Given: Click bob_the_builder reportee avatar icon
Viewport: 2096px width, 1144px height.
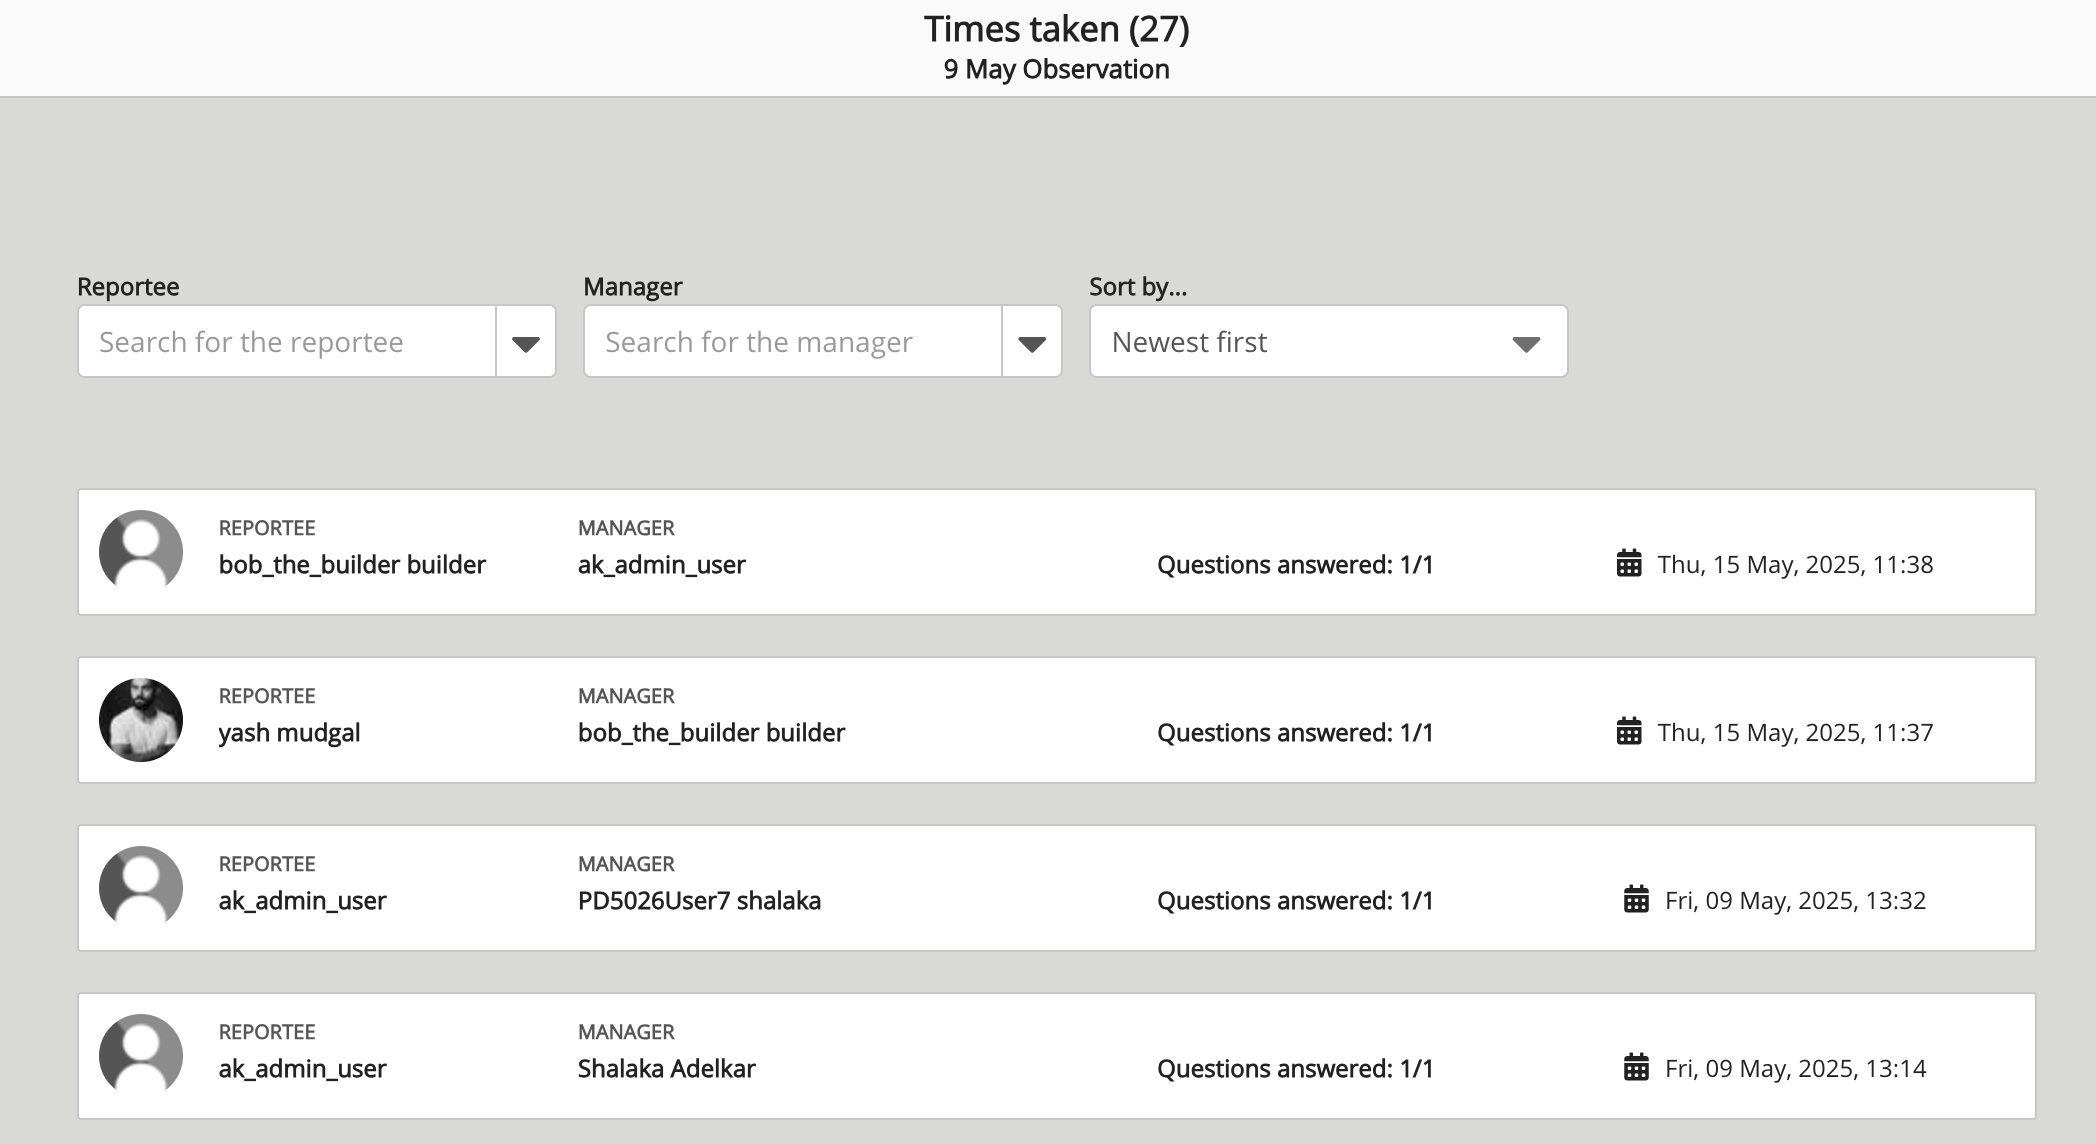Looking at the screenshot, I should tap(141, 551).
